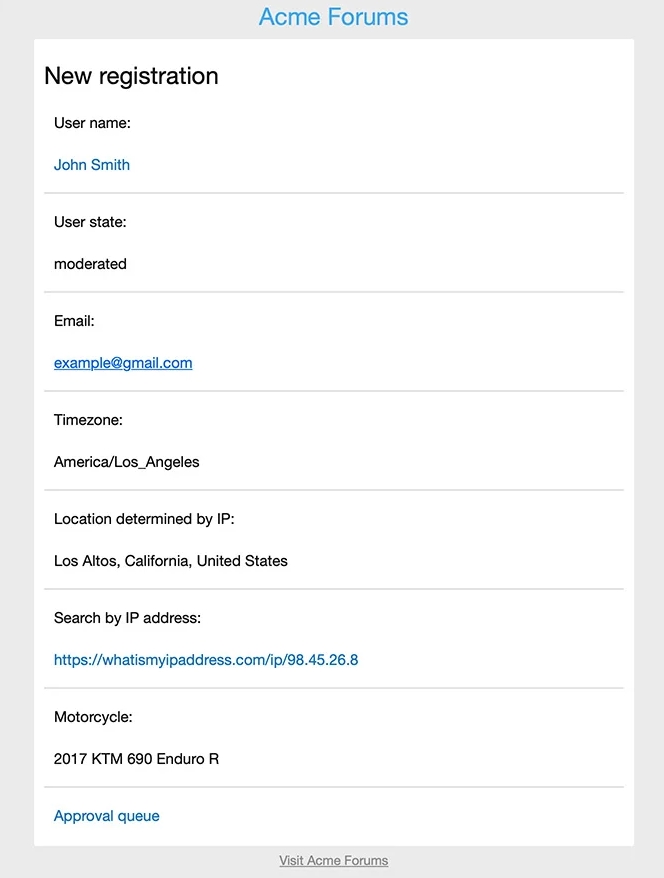Click the 'Timezone:' label
The width and height of the screenshot is (664, 878).
click(x=88, y=420)
